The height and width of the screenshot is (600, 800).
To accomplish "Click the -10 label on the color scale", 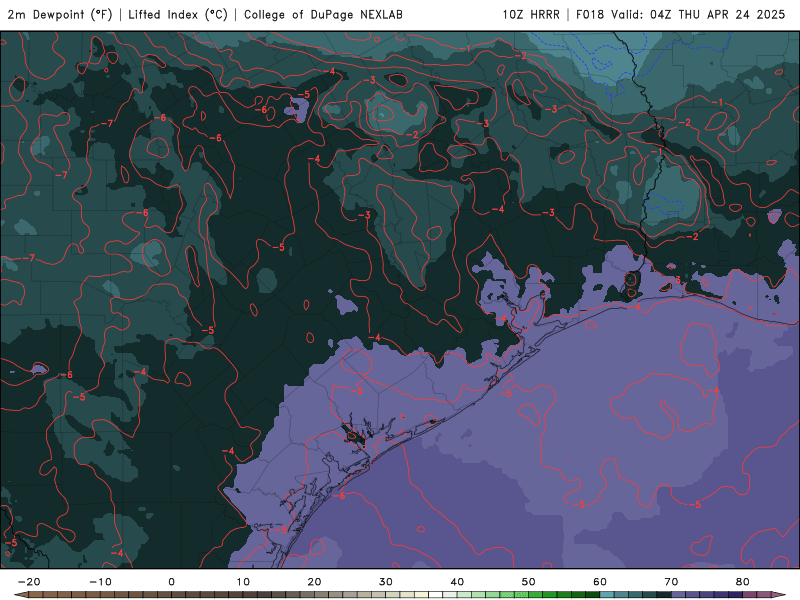I will tap(100, 582).
